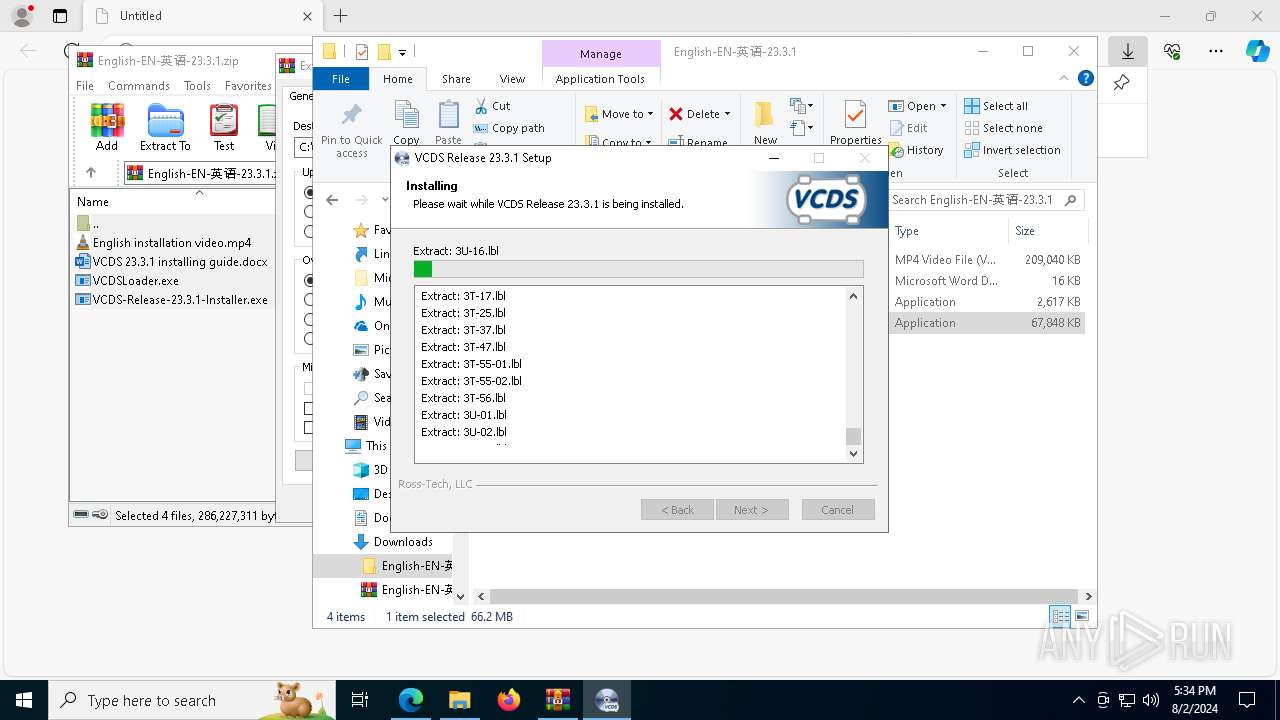Switch to View tab in Explorer
The image size is (1280, 720).
512,79
